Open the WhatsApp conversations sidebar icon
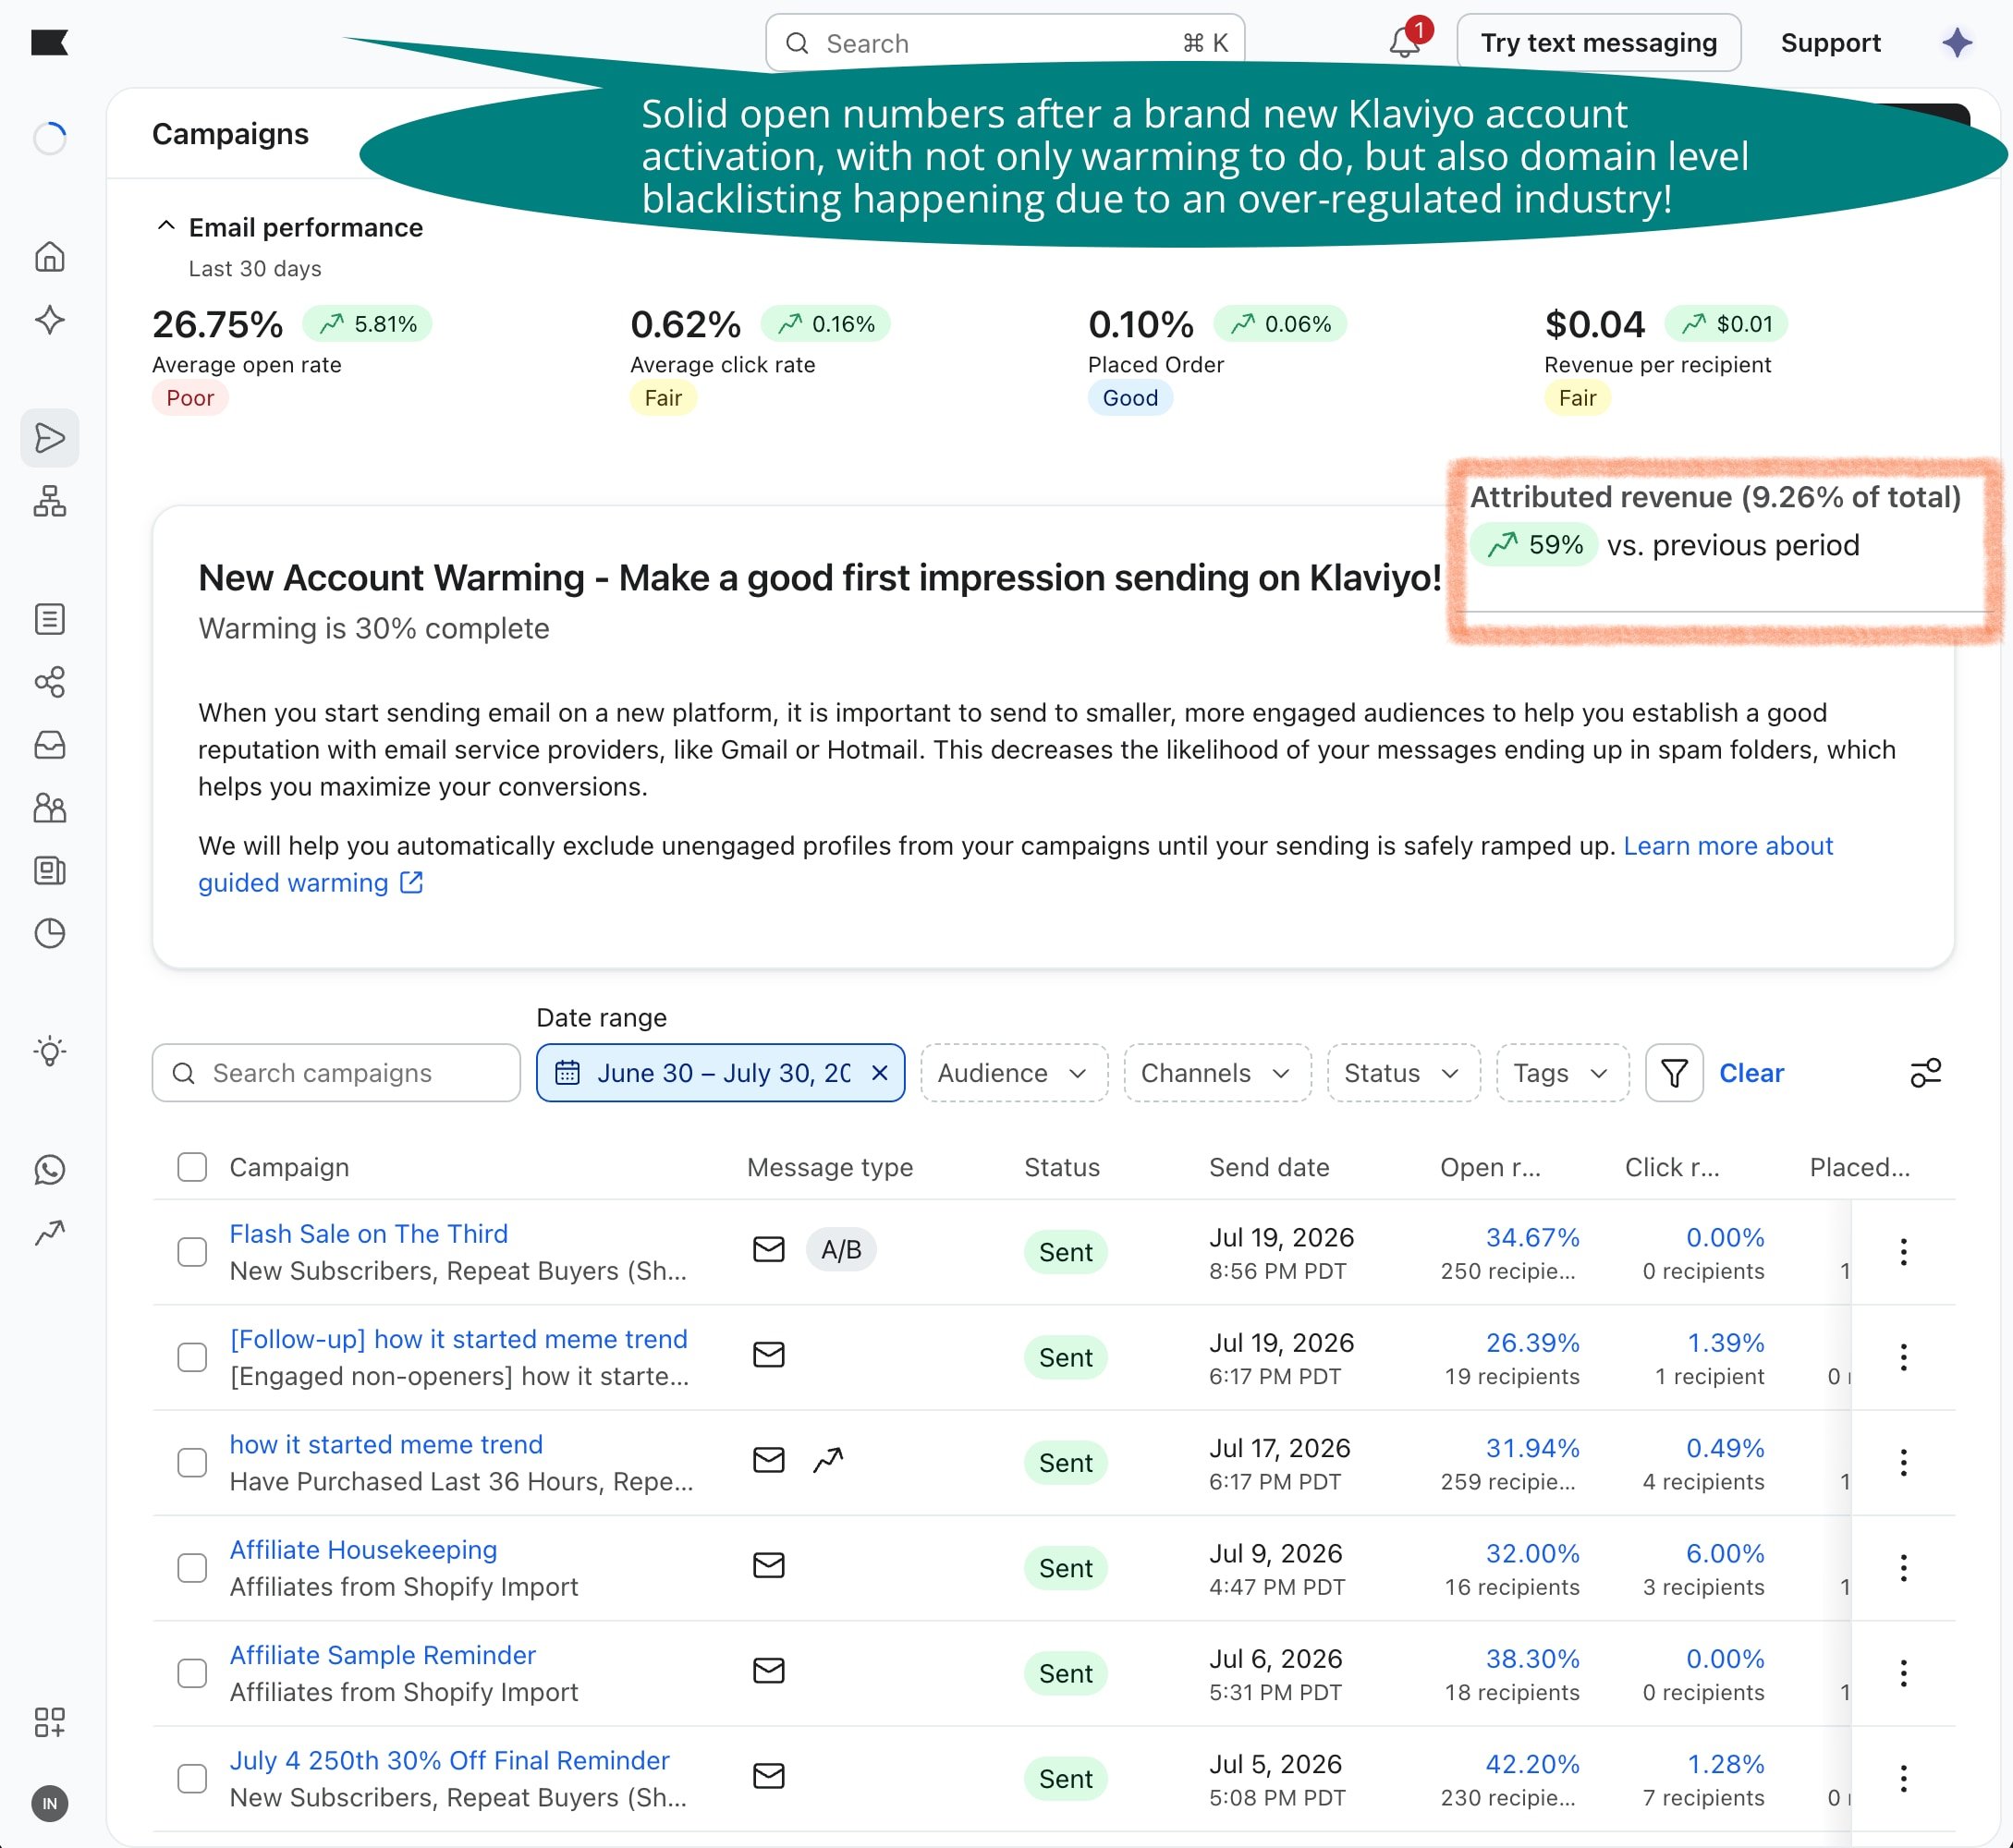This screenshot has width=2013, height=1848. point(49,1170)
